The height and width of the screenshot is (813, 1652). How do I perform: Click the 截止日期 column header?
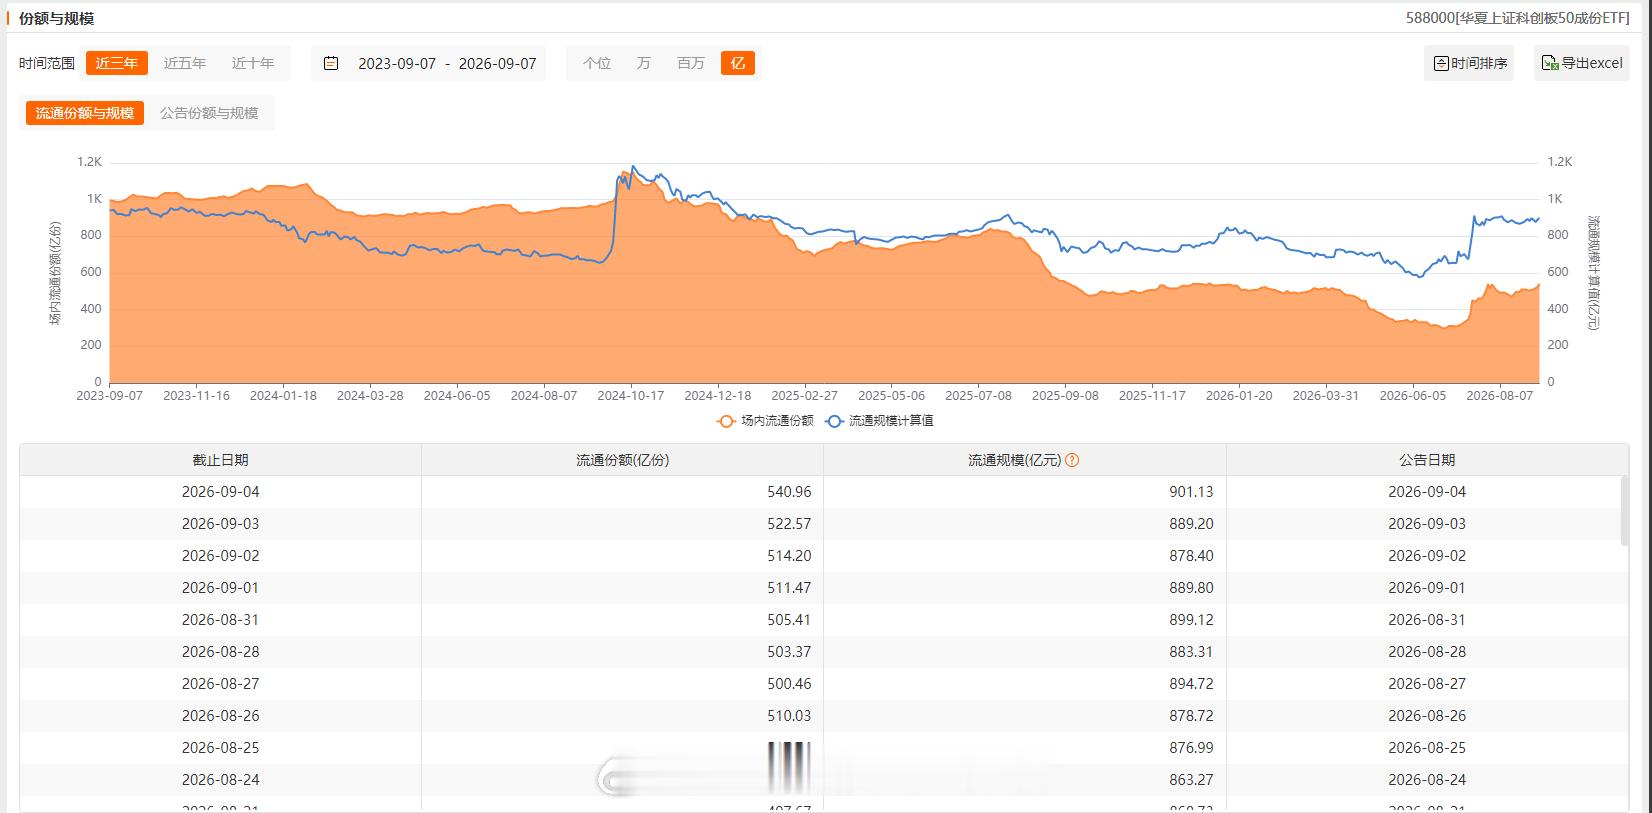coord(221,460)
